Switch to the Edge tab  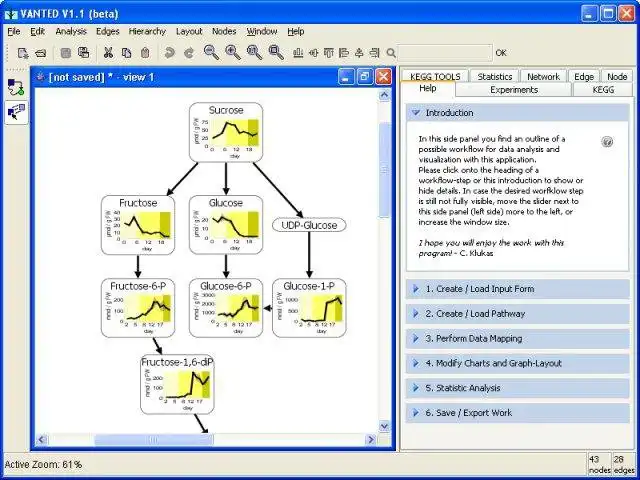[584, 76]
